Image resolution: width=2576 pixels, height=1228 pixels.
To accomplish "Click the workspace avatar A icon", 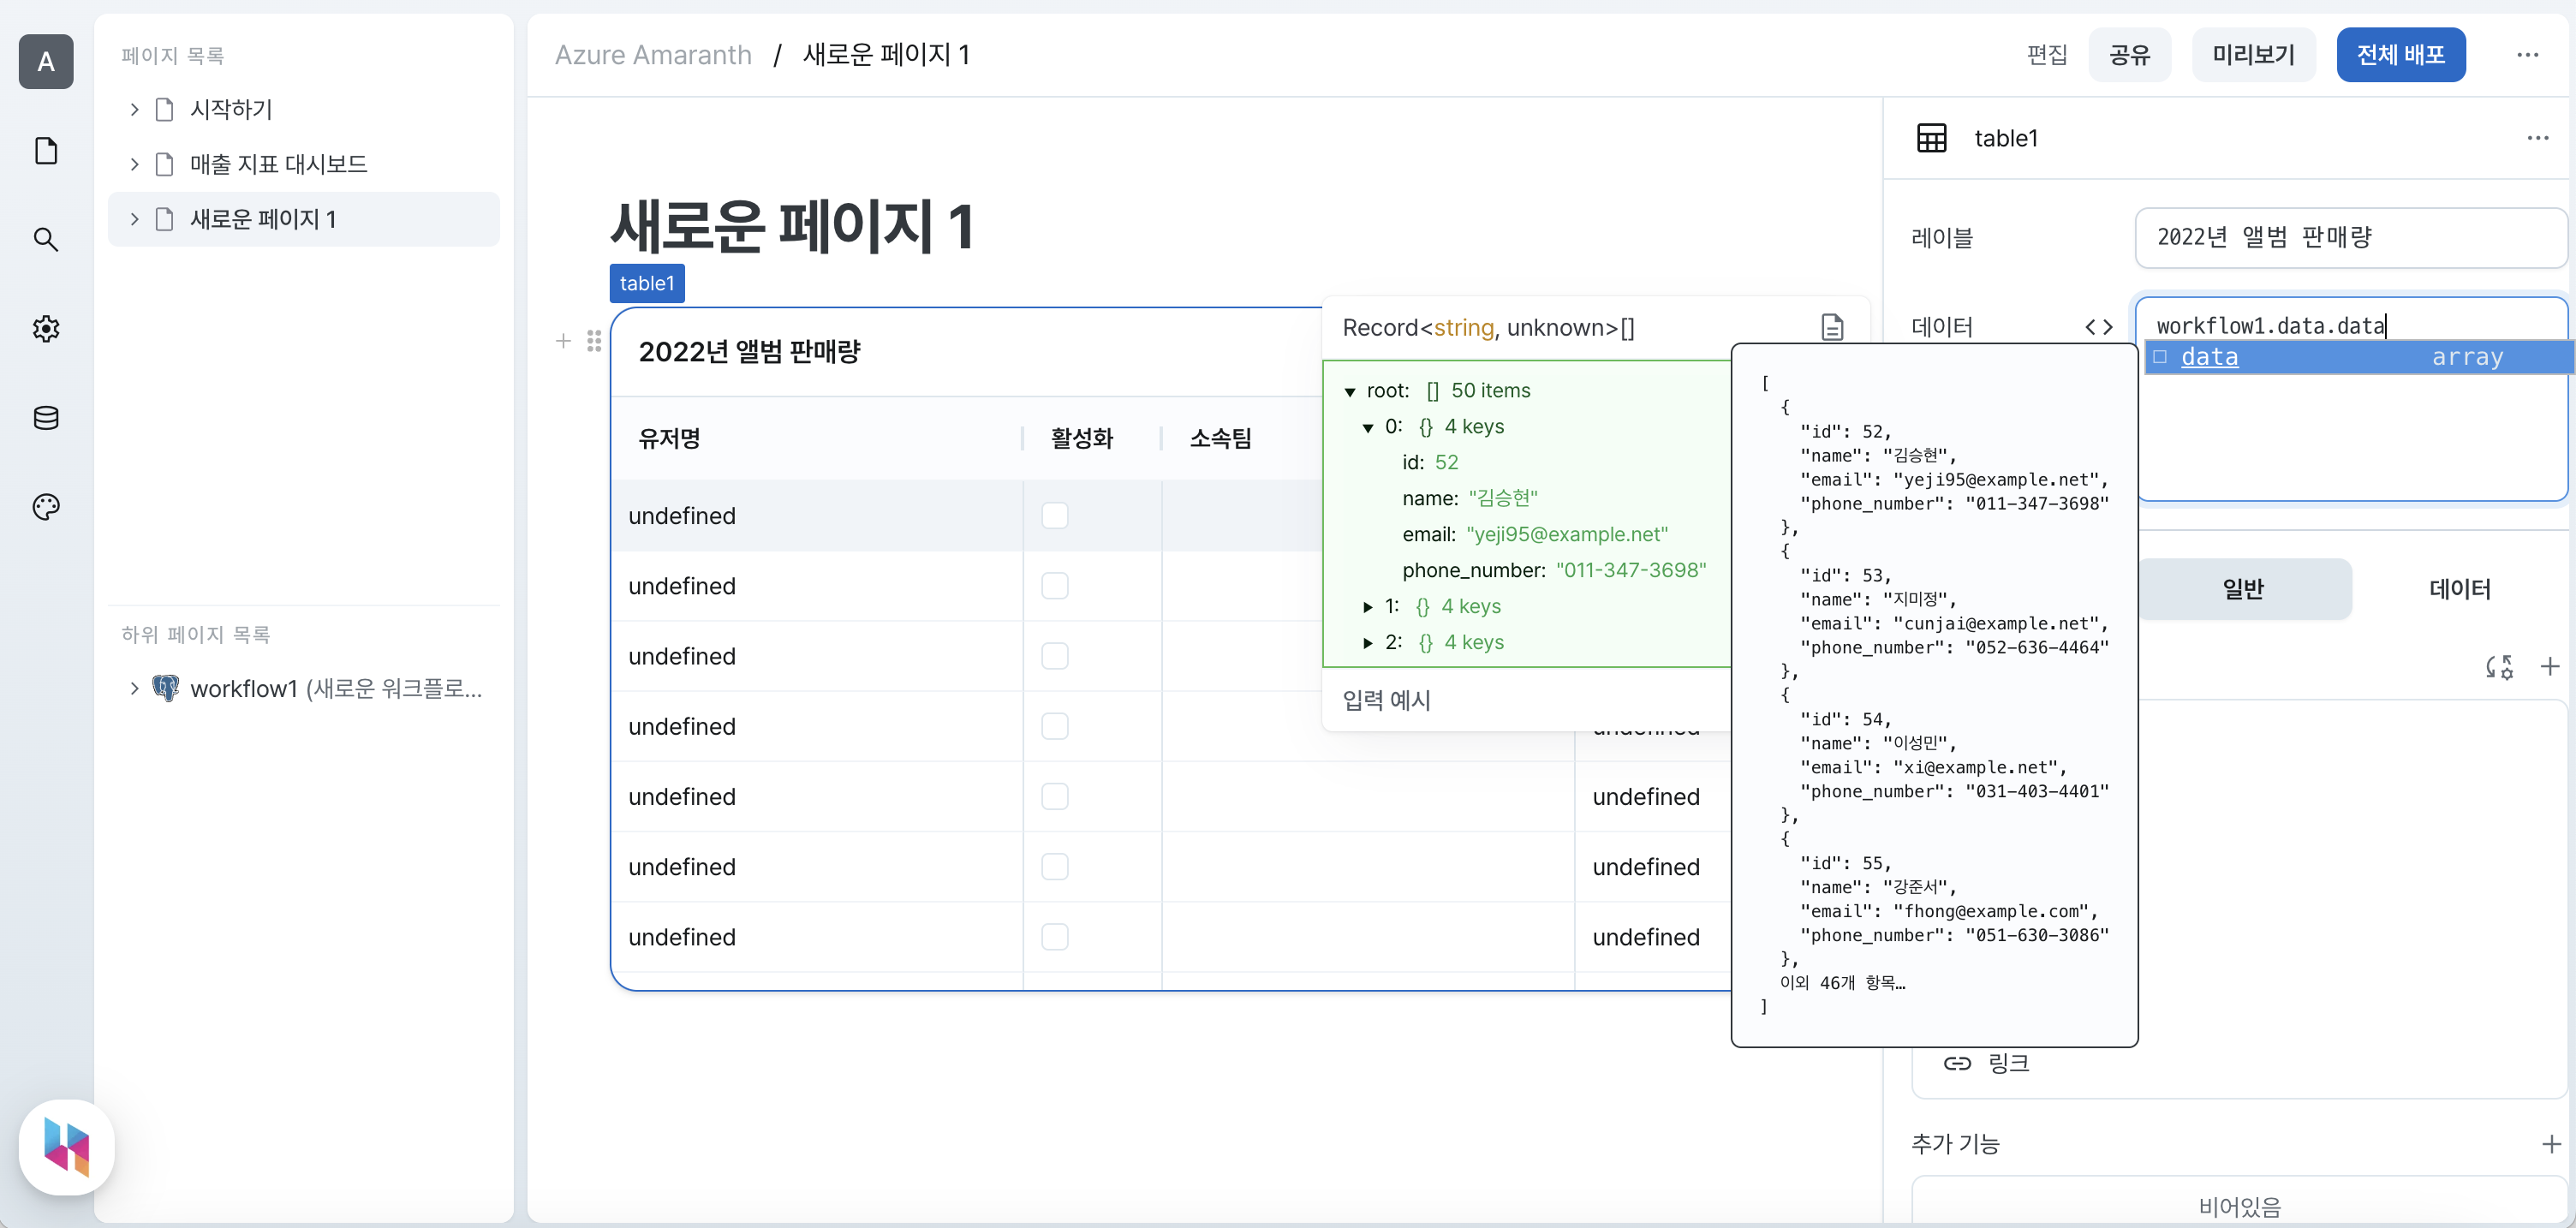I will tap(46, 62).
